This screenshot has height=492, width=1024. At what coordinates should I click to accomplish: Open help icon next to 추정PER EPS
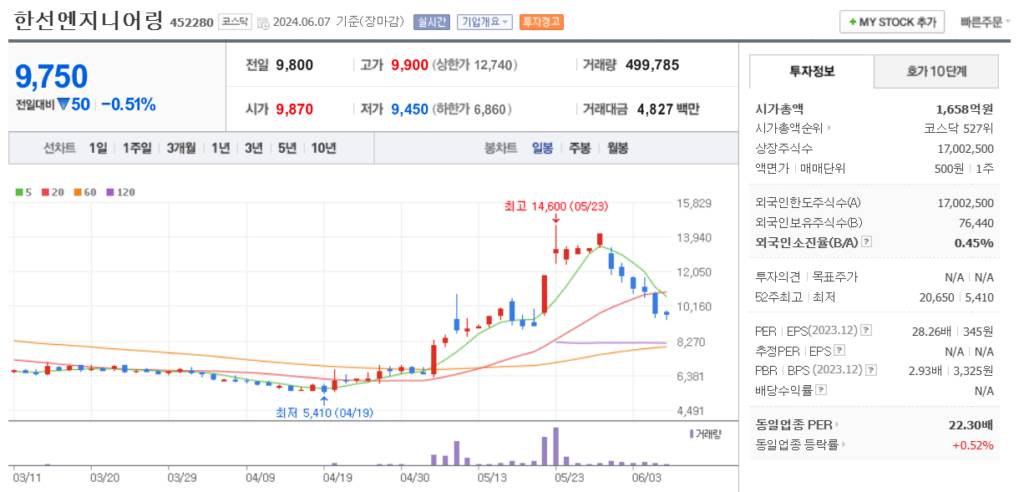tap(840, 350)
